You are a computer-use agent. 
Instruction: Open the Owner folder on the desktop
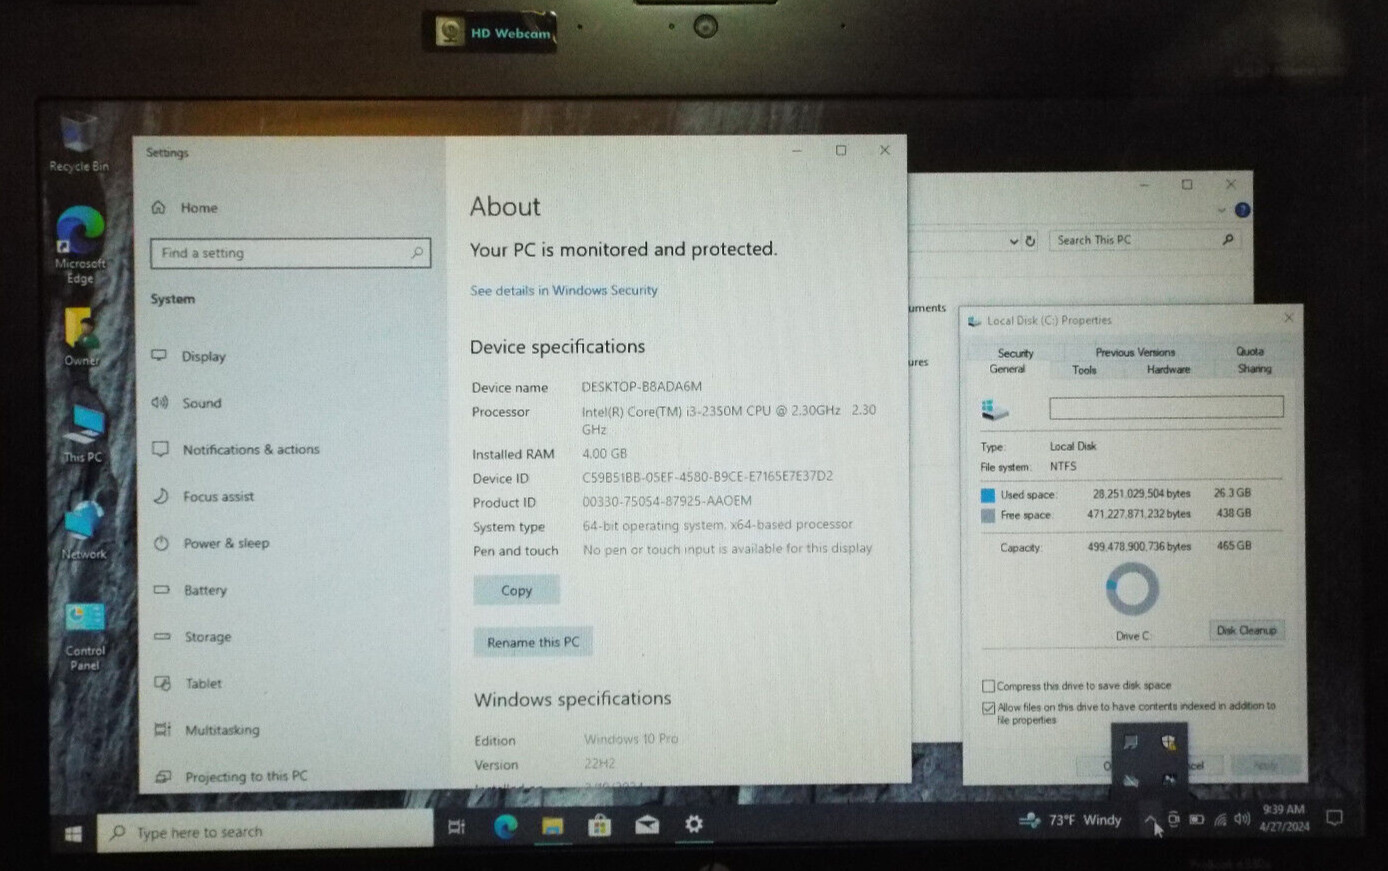point(81,338)
